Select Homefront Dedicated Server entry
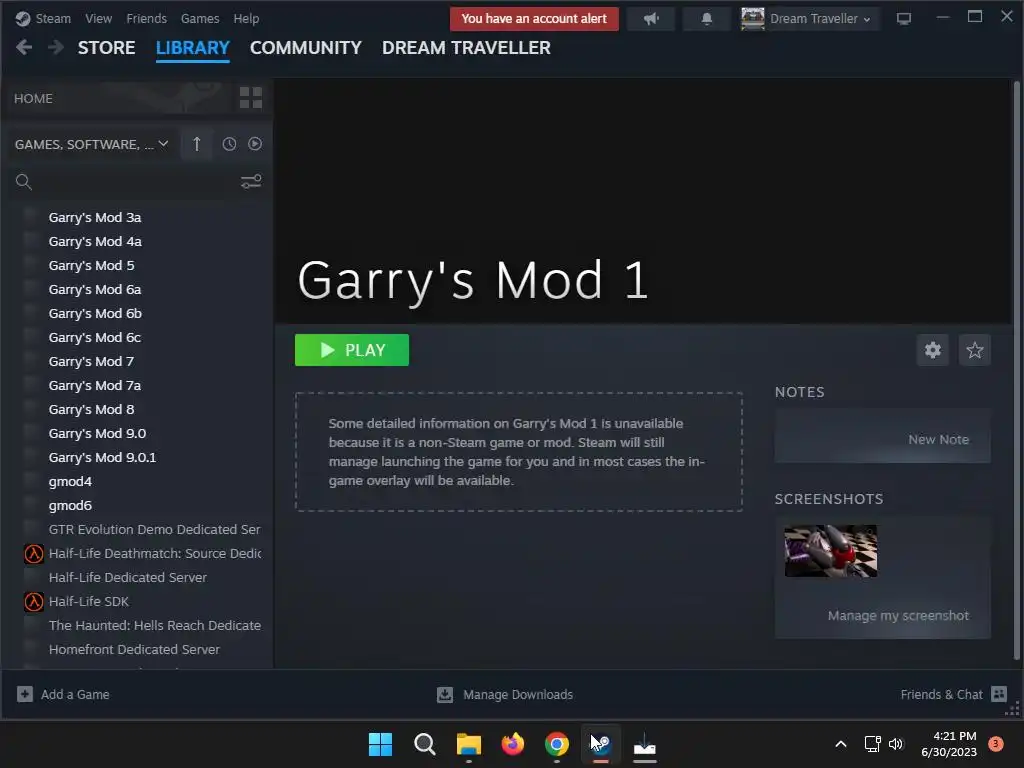 (137, 650)
